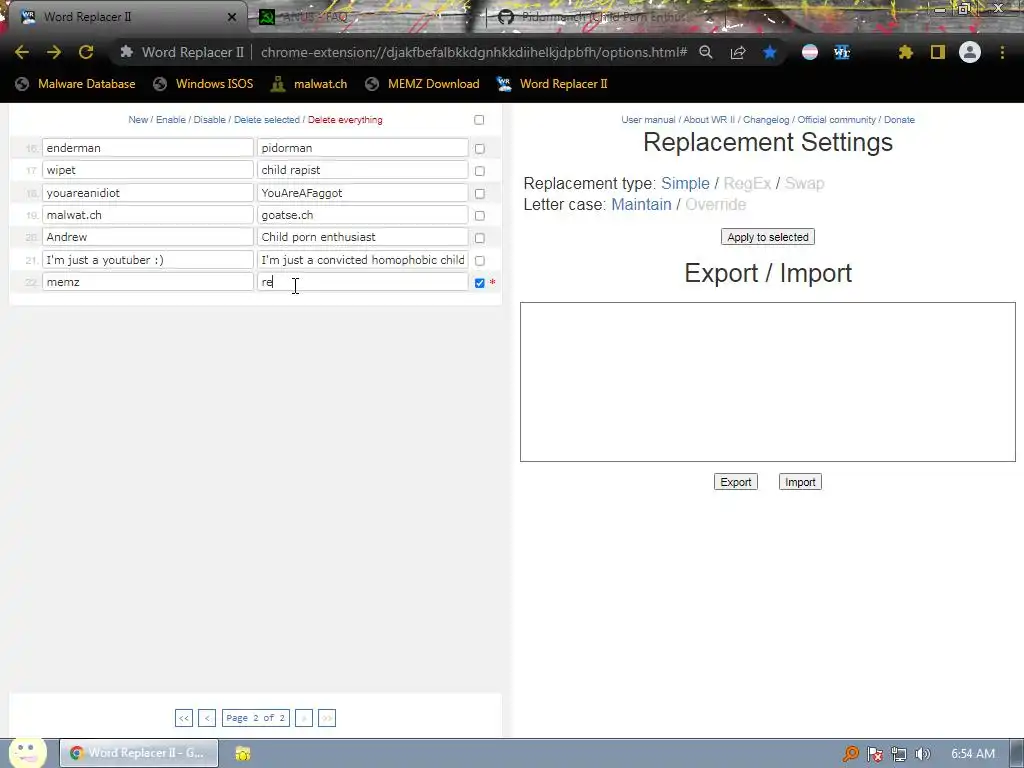The height and width of the screenshot is (768, 1024).
Task: Click the New replacement link
Action: [x=138, y=120]
